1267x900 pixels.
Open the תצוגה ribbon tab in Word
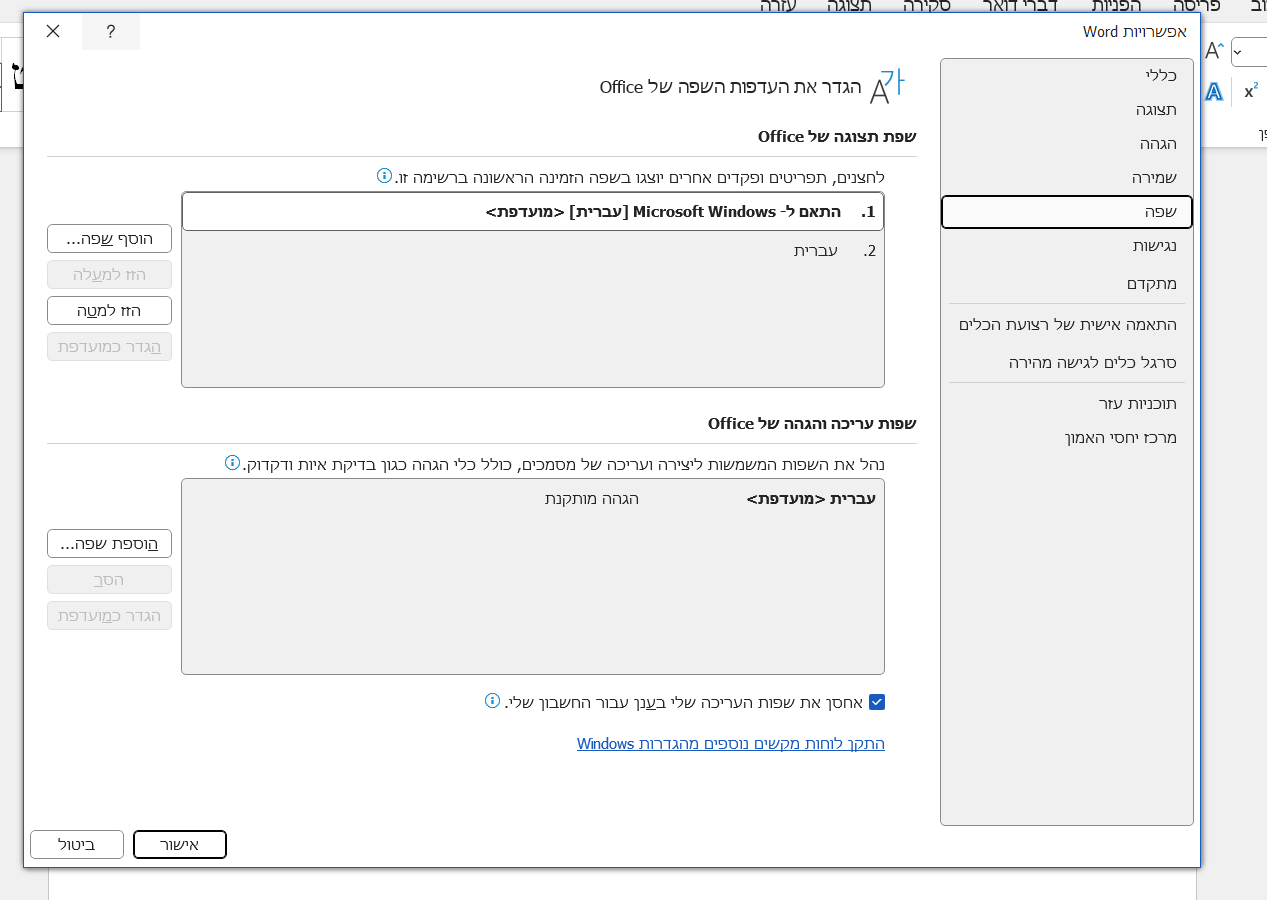click(x=849, y=5)
